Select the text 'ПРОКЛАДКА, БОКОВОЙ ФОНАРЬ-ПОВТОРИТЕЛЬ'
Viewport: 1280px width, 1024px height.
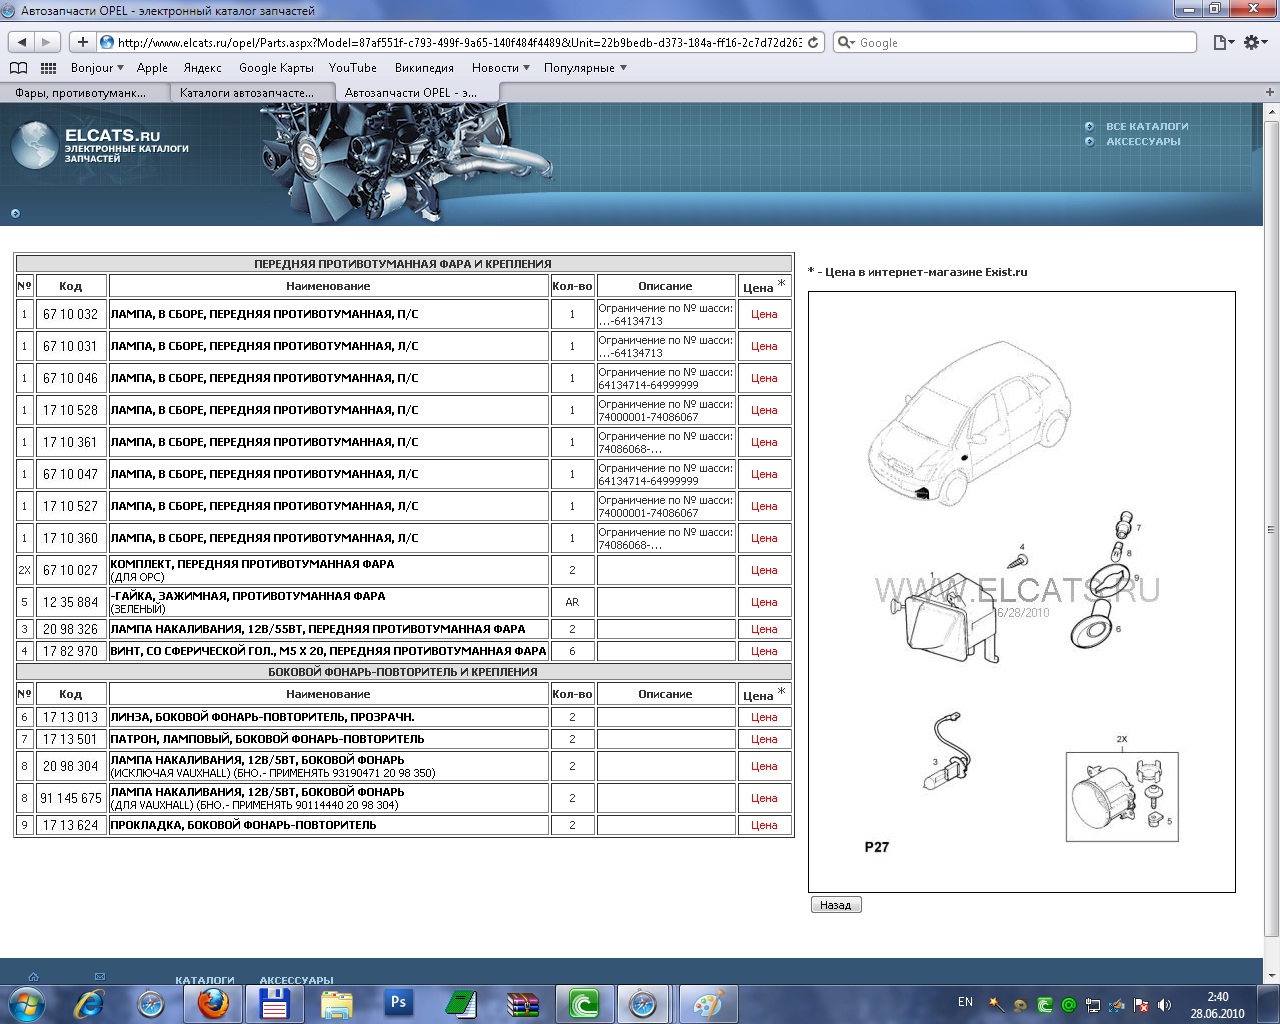point(244,825)
